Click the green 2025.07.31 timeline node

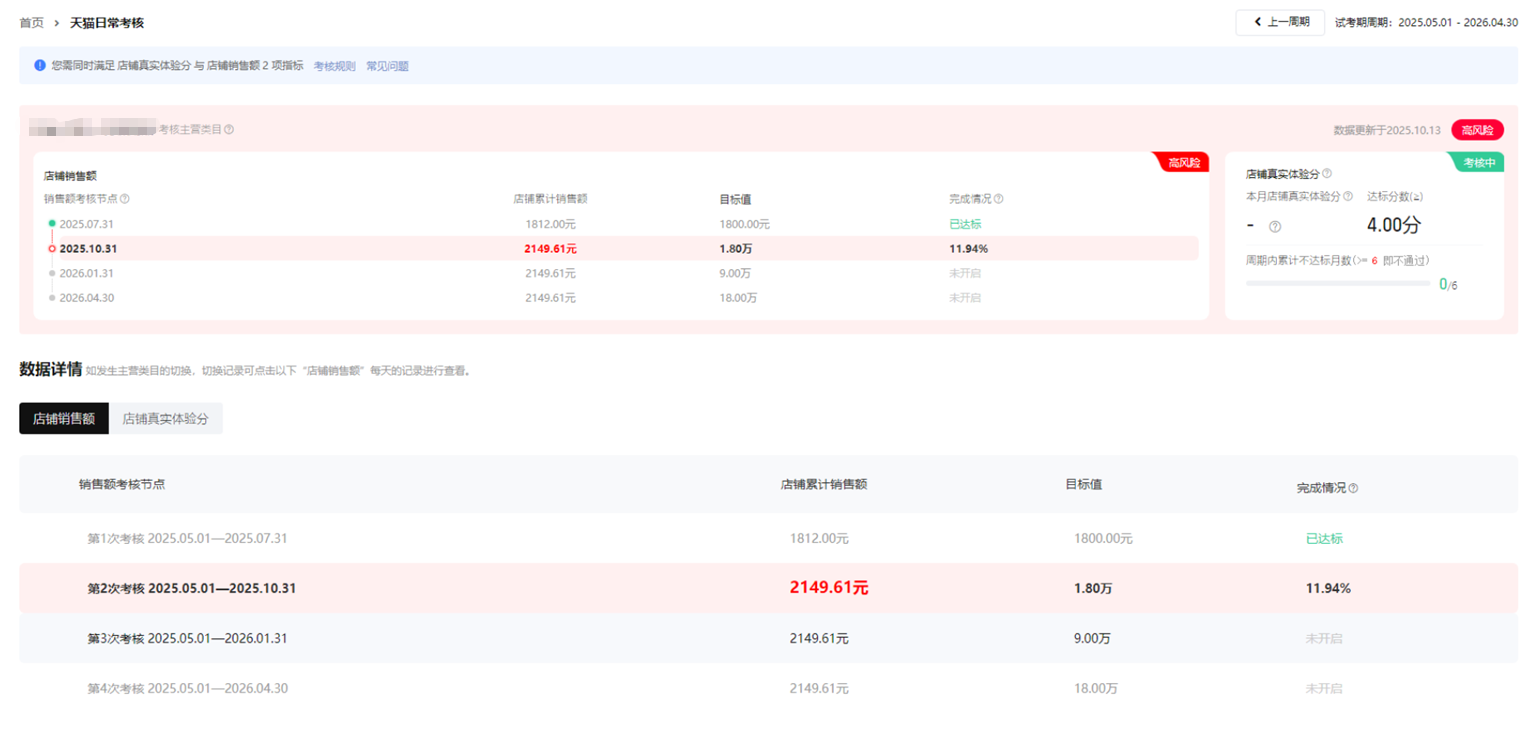tap(52, 224)
